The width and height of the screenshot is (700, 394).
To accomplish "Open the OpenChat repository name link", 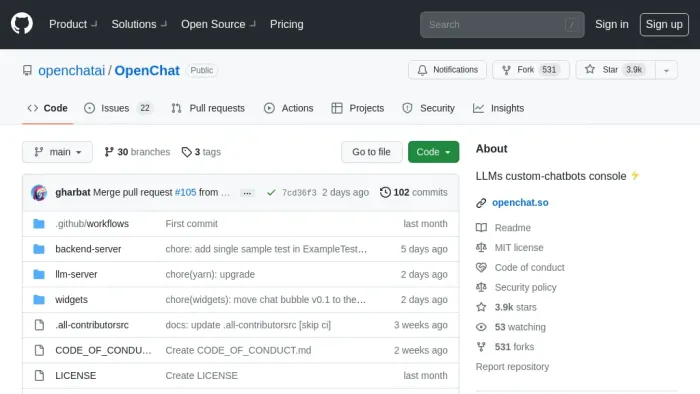I will click(147, 71).
